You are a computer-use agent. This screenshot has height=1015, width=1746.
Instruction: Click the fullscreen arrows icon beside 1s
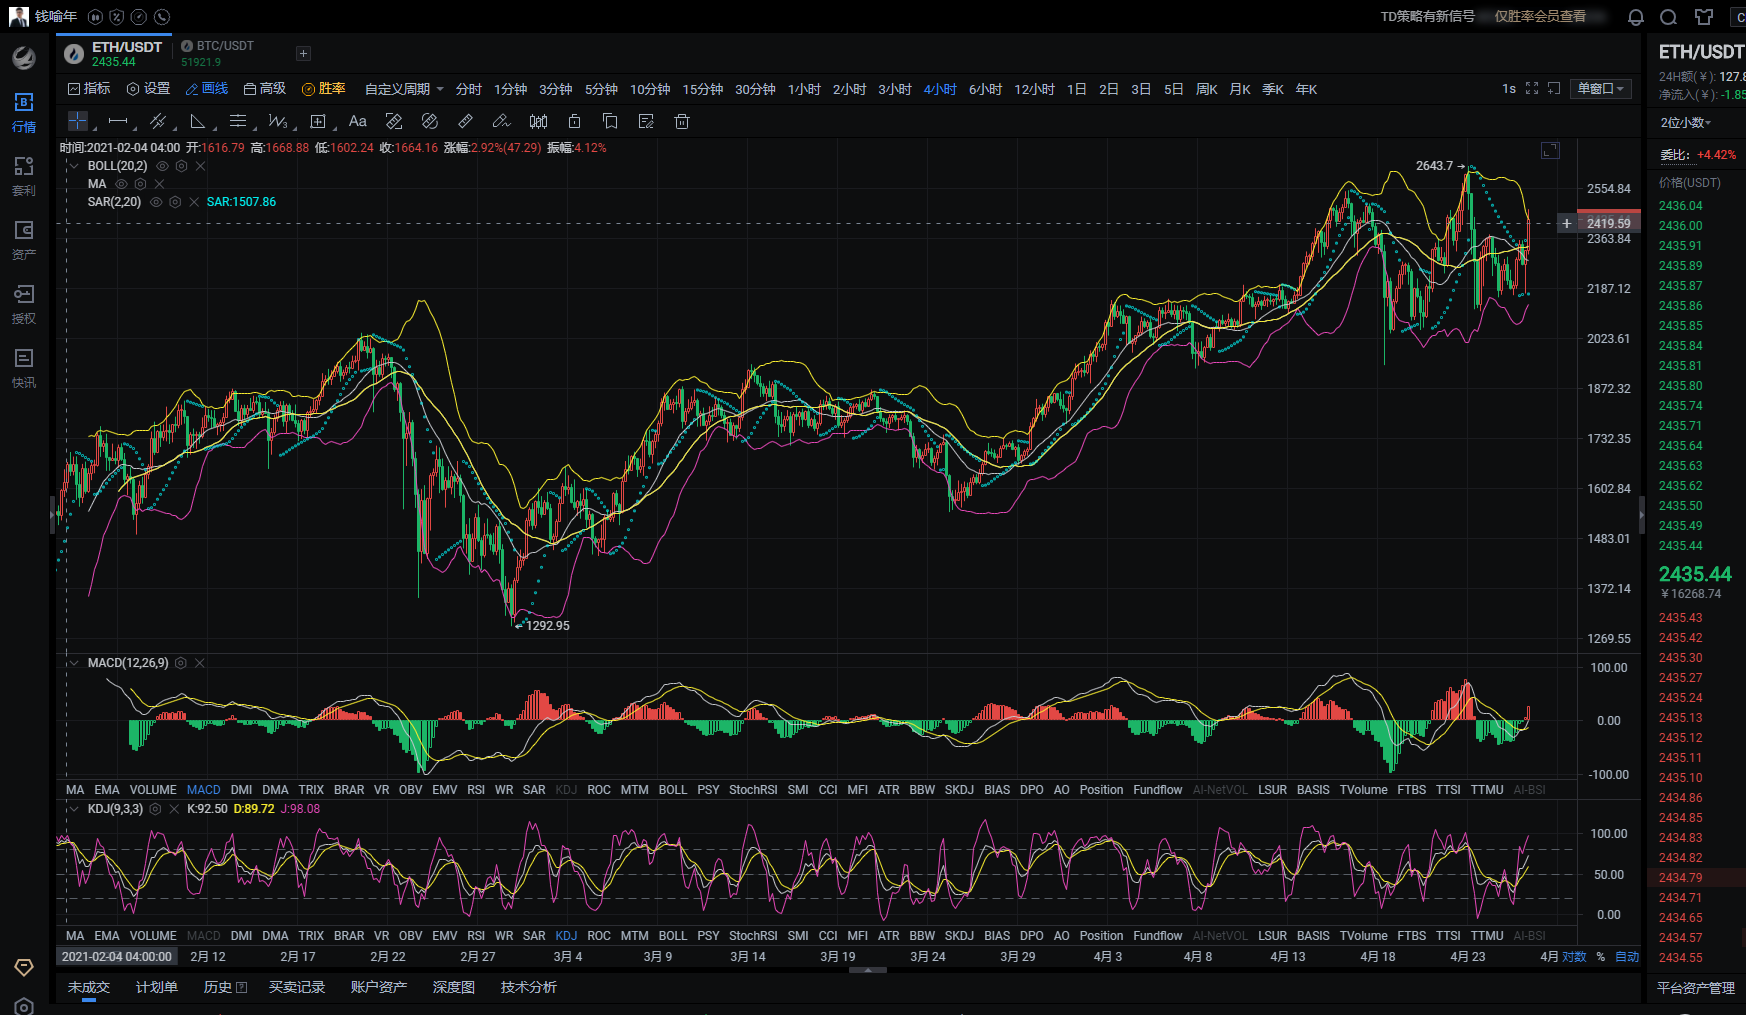click(1532, 89)
